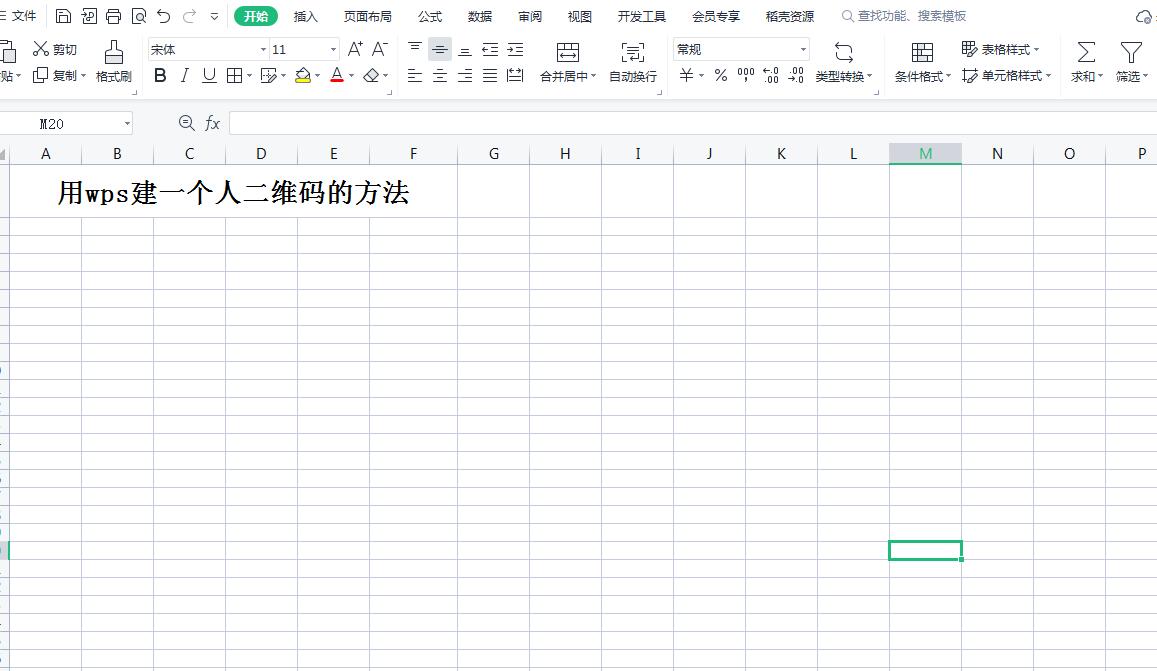Click the cloud sync icon at top right

point(1144,16)
